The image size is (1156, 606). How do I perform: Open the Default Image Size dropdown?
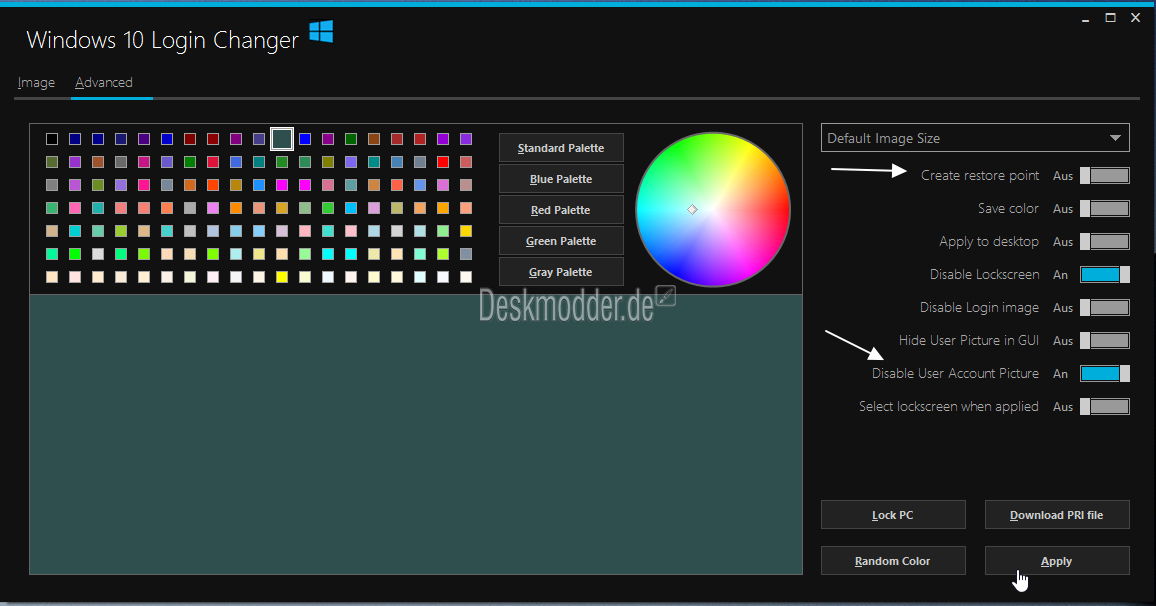click(x=975, y=138)
